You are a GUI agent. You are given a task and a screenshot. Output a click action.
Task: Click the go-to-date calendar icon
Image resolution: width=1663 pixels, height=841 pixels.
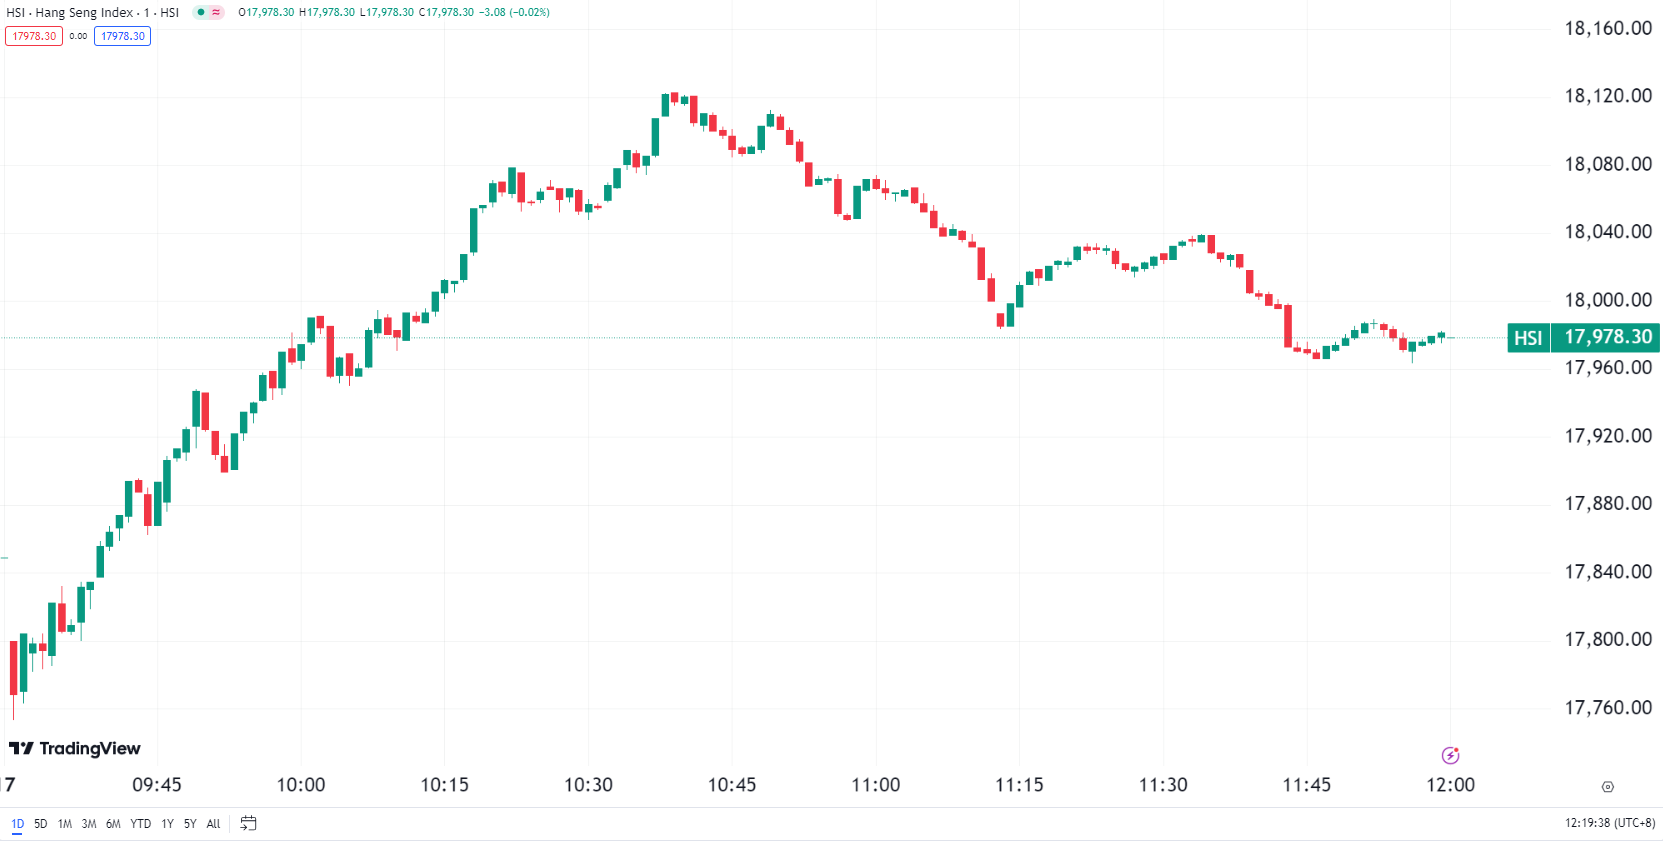point(249,823)
